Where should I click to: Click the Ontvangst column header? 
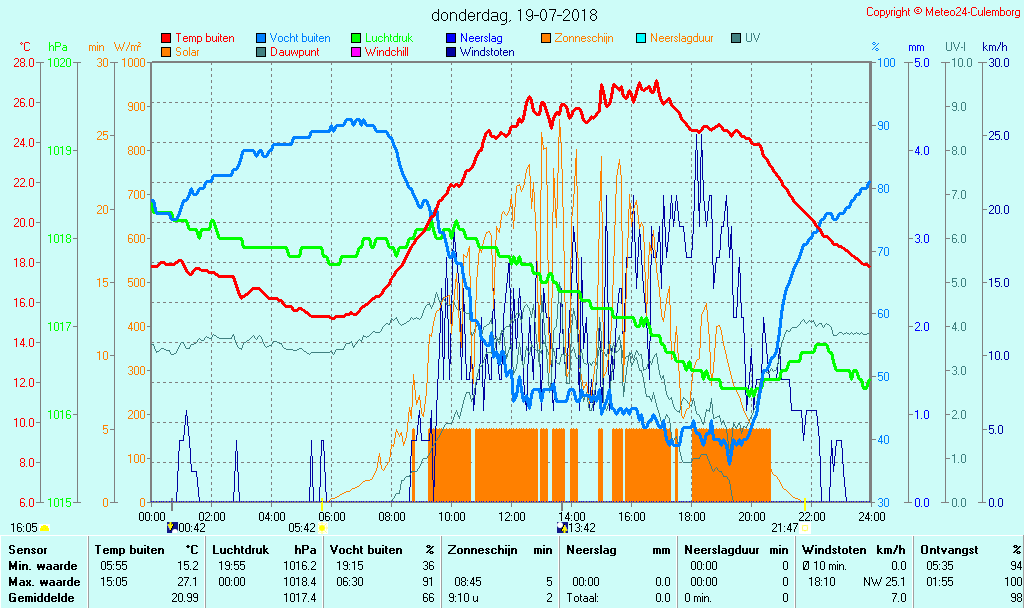(948, 549)
